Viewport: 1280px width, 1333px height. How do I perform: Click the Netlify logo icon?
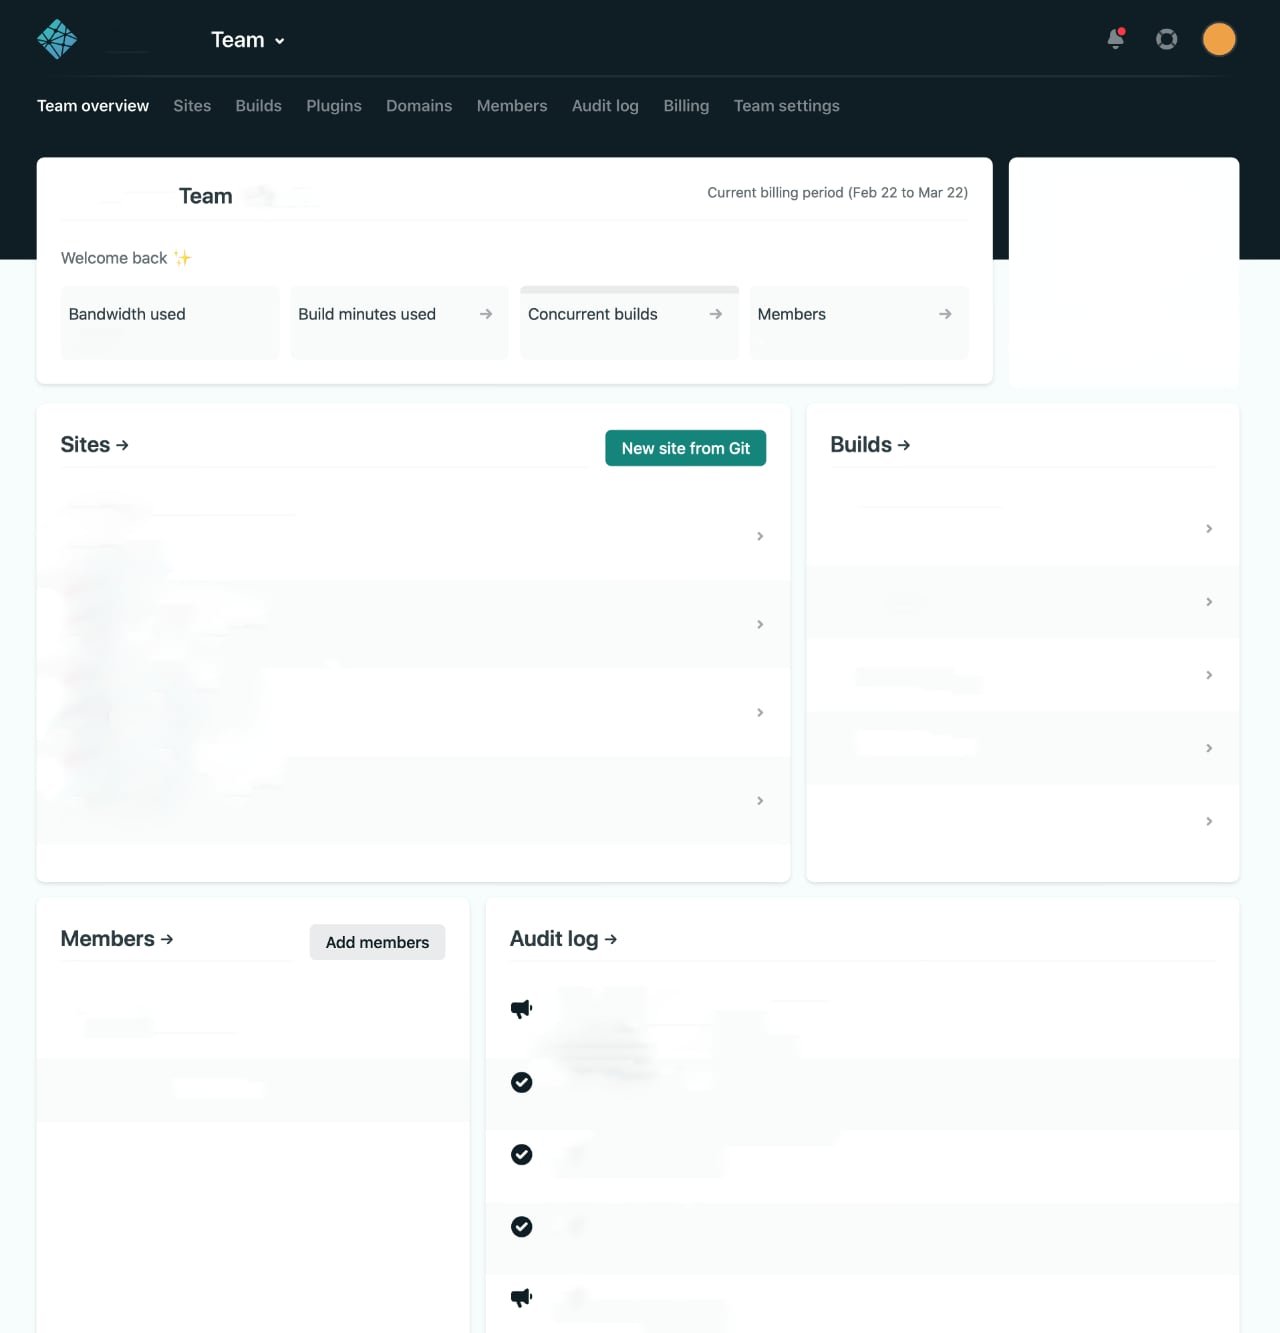tap(57, 40)
